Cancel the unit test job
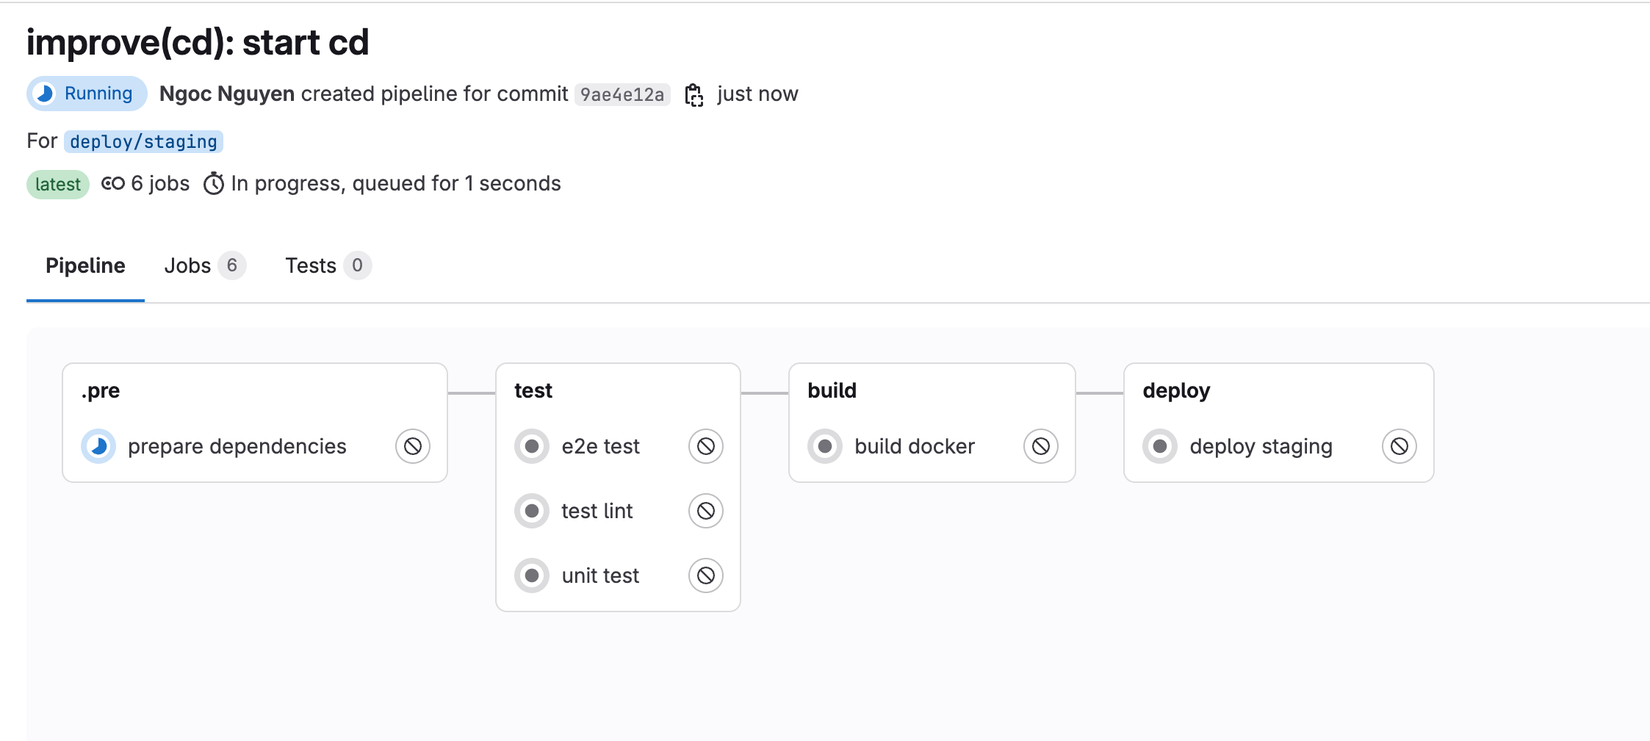The image size is (1650, 741). point(705,576)
